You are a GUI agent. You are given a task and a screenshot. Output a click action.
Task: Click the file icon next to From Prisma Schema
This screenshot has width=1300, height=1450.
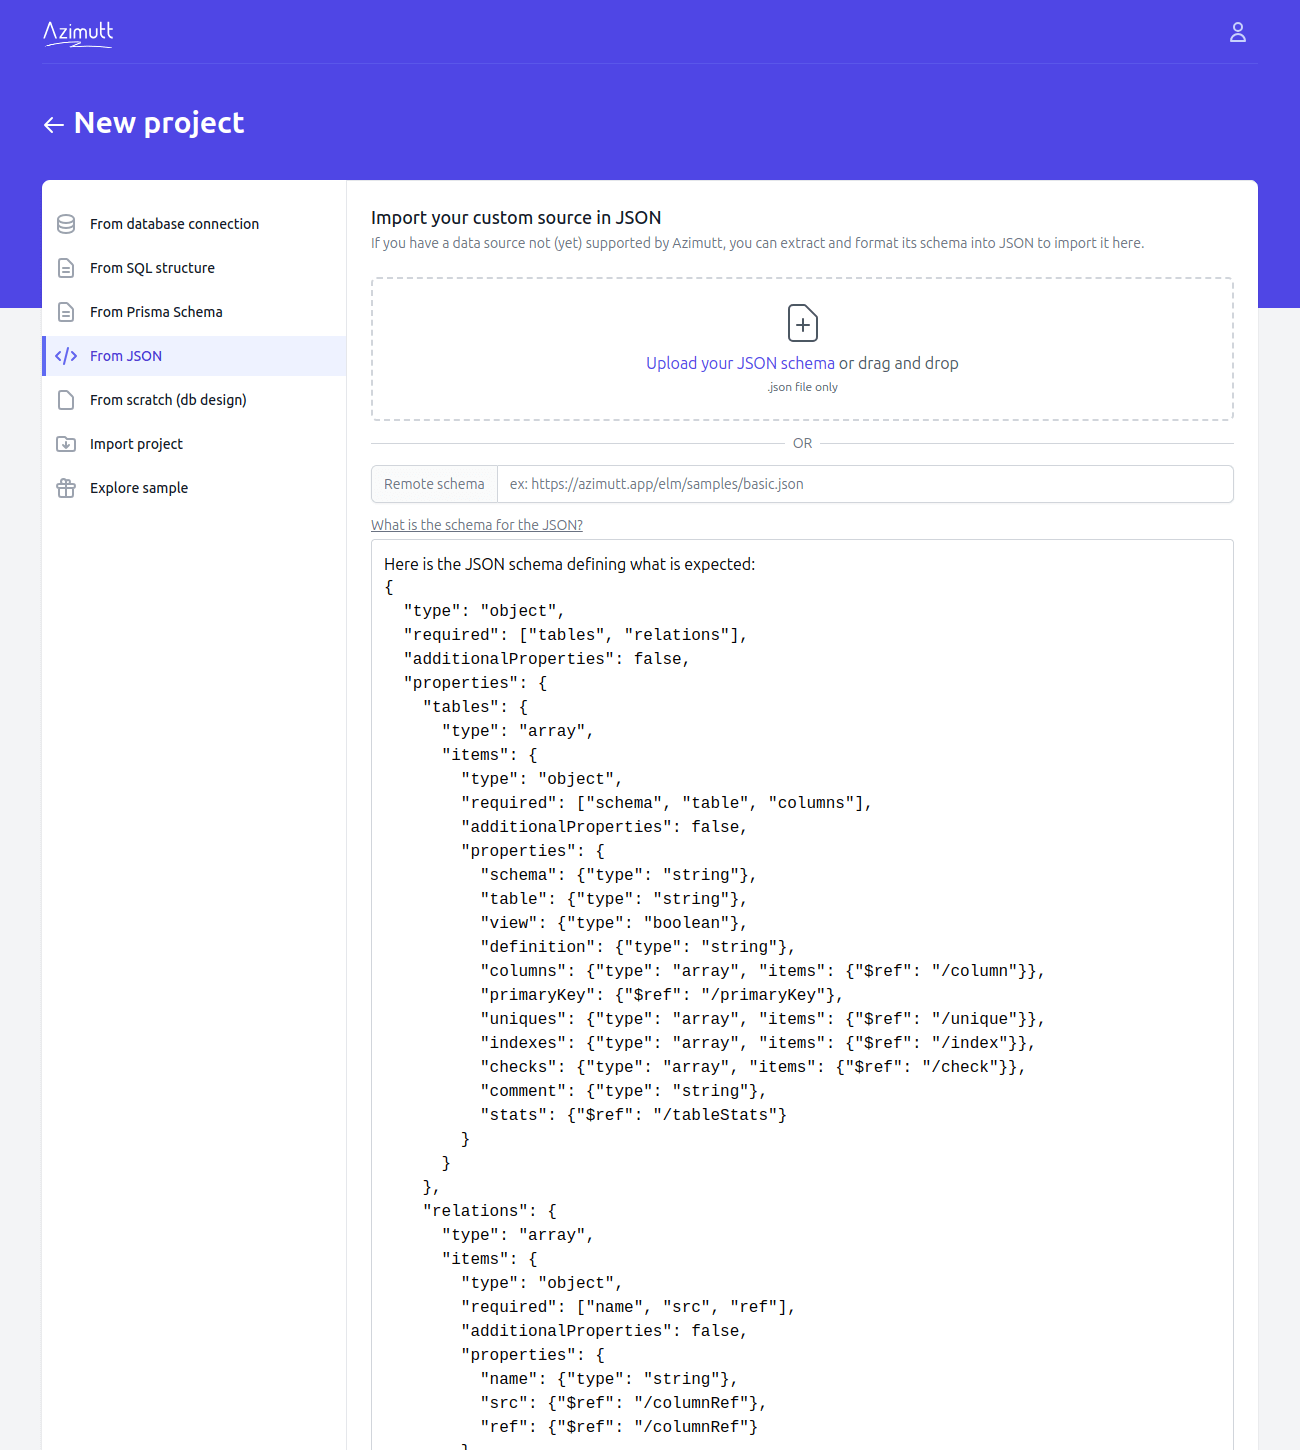click(66, 312)
